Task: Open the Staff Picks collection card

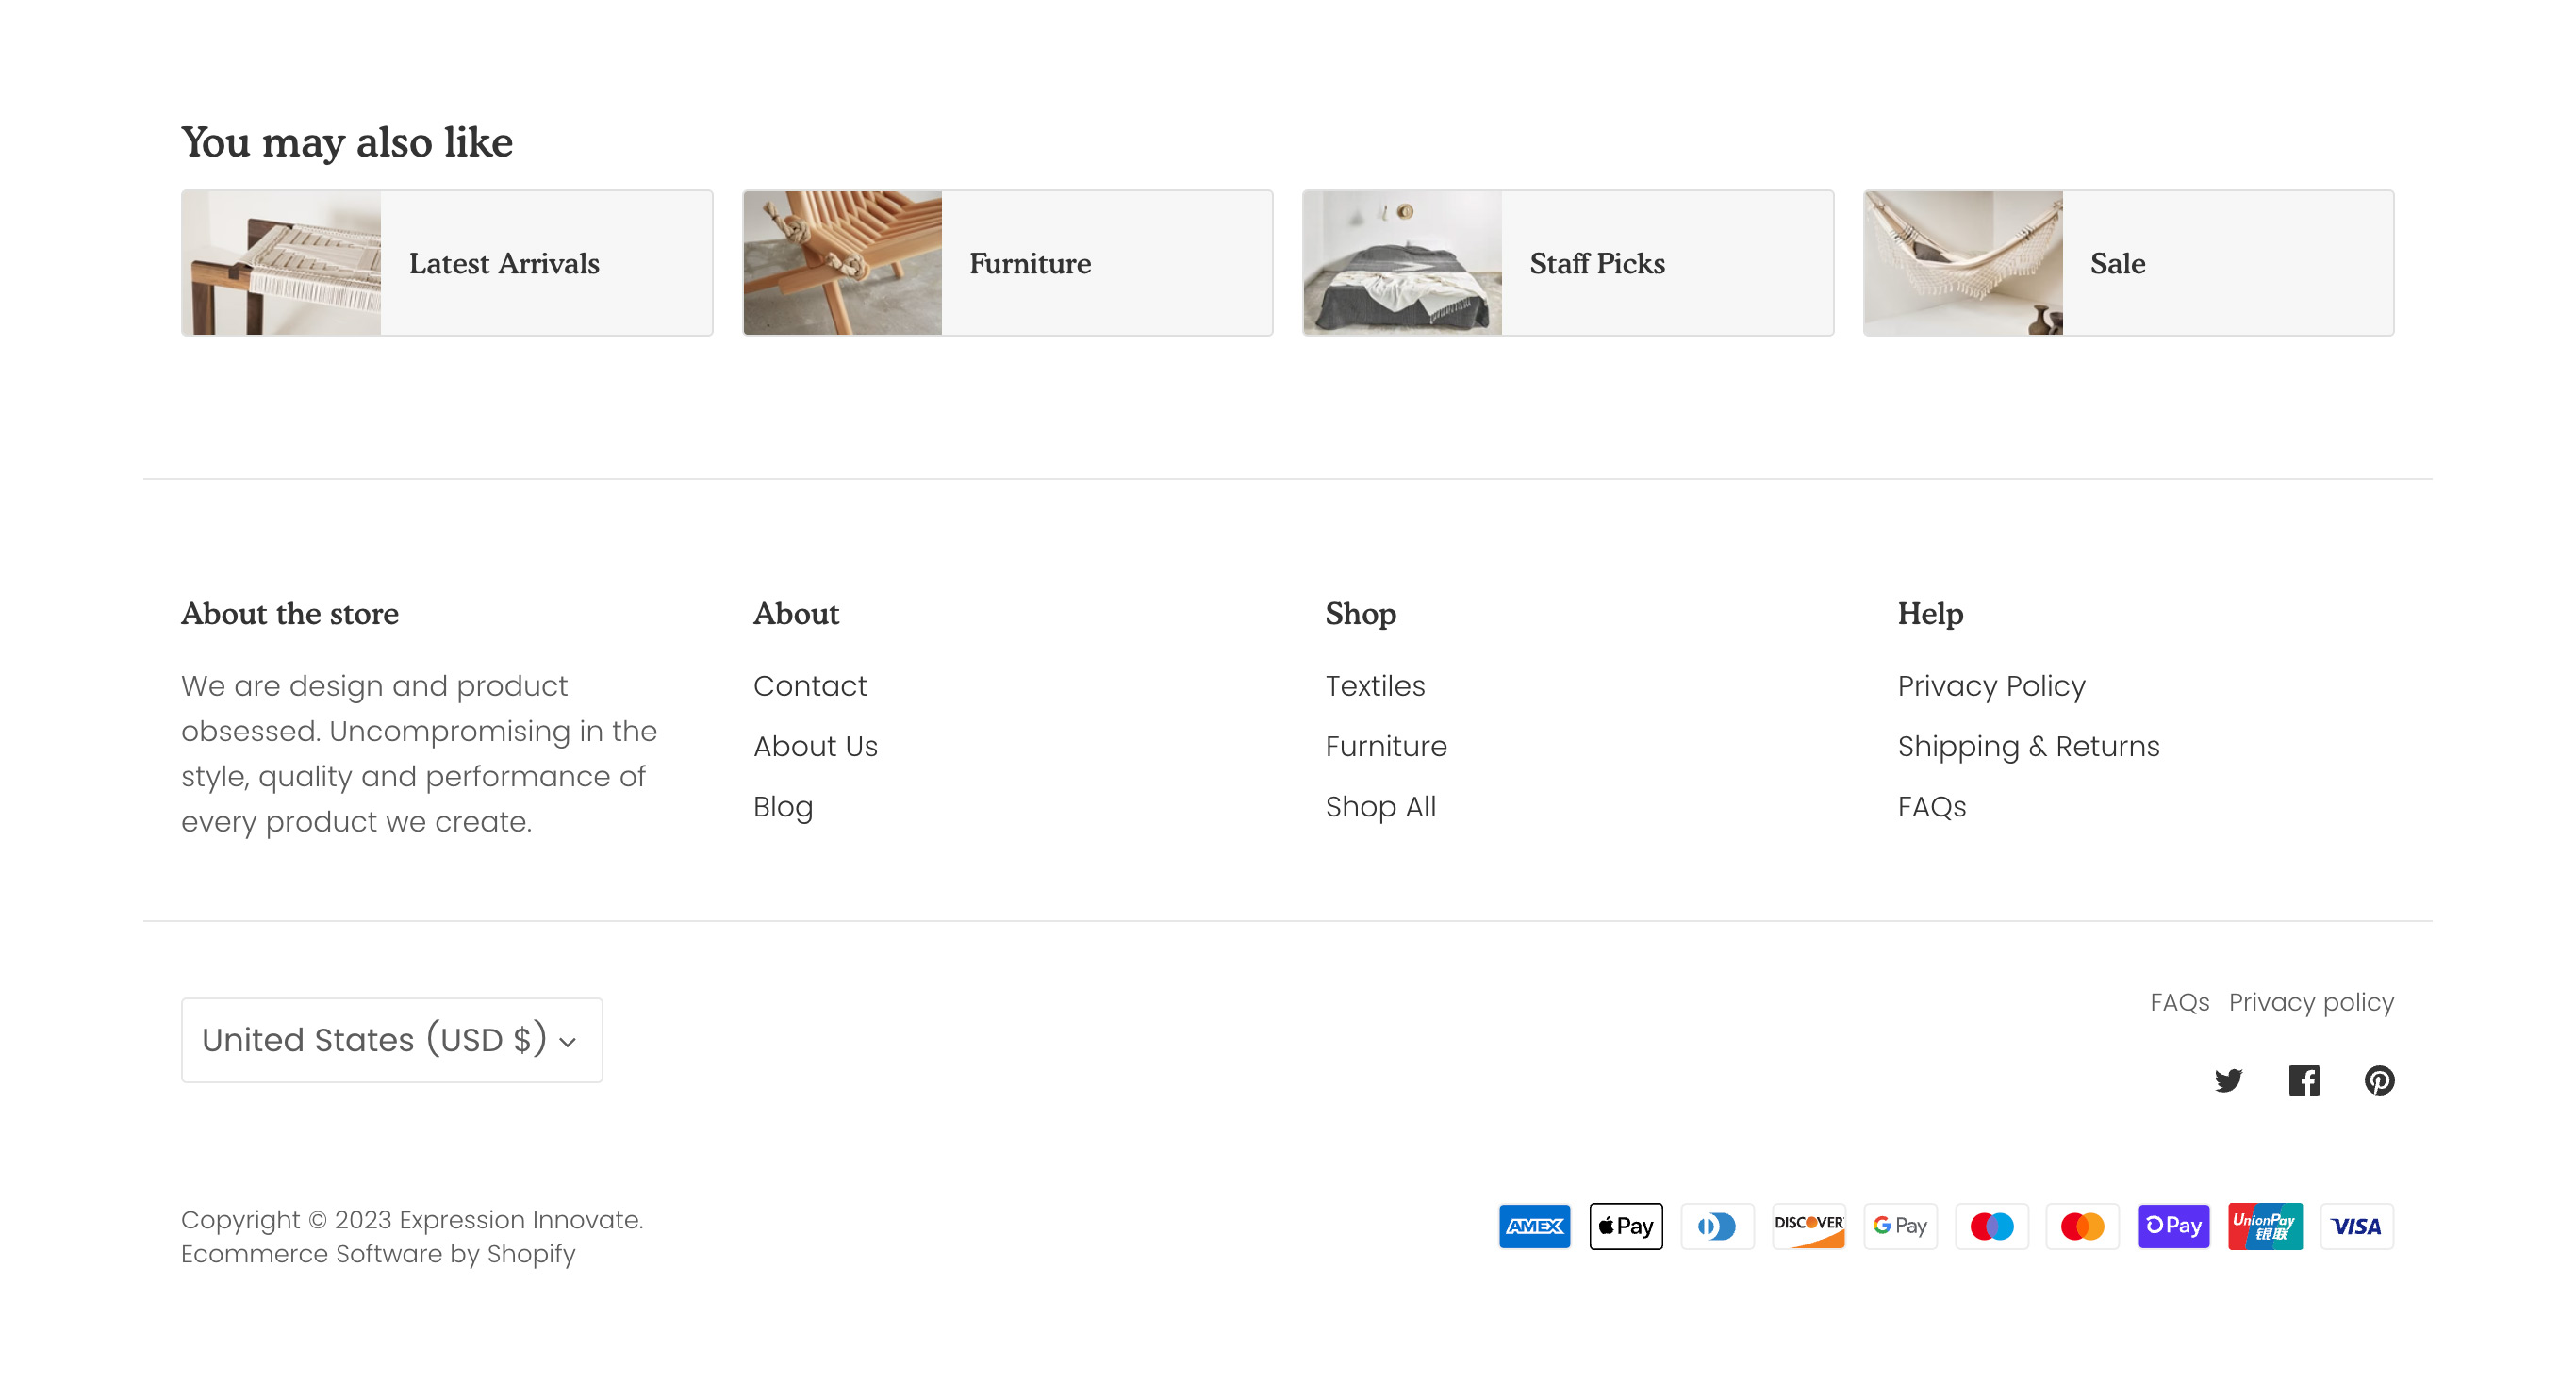Action: coord(1568,263)
